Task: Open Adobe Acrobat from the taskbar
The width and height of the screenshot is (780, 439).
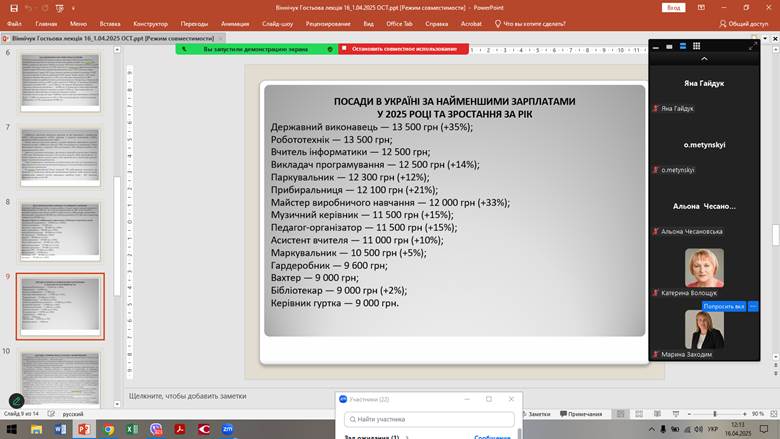Action: pos(180,429)
